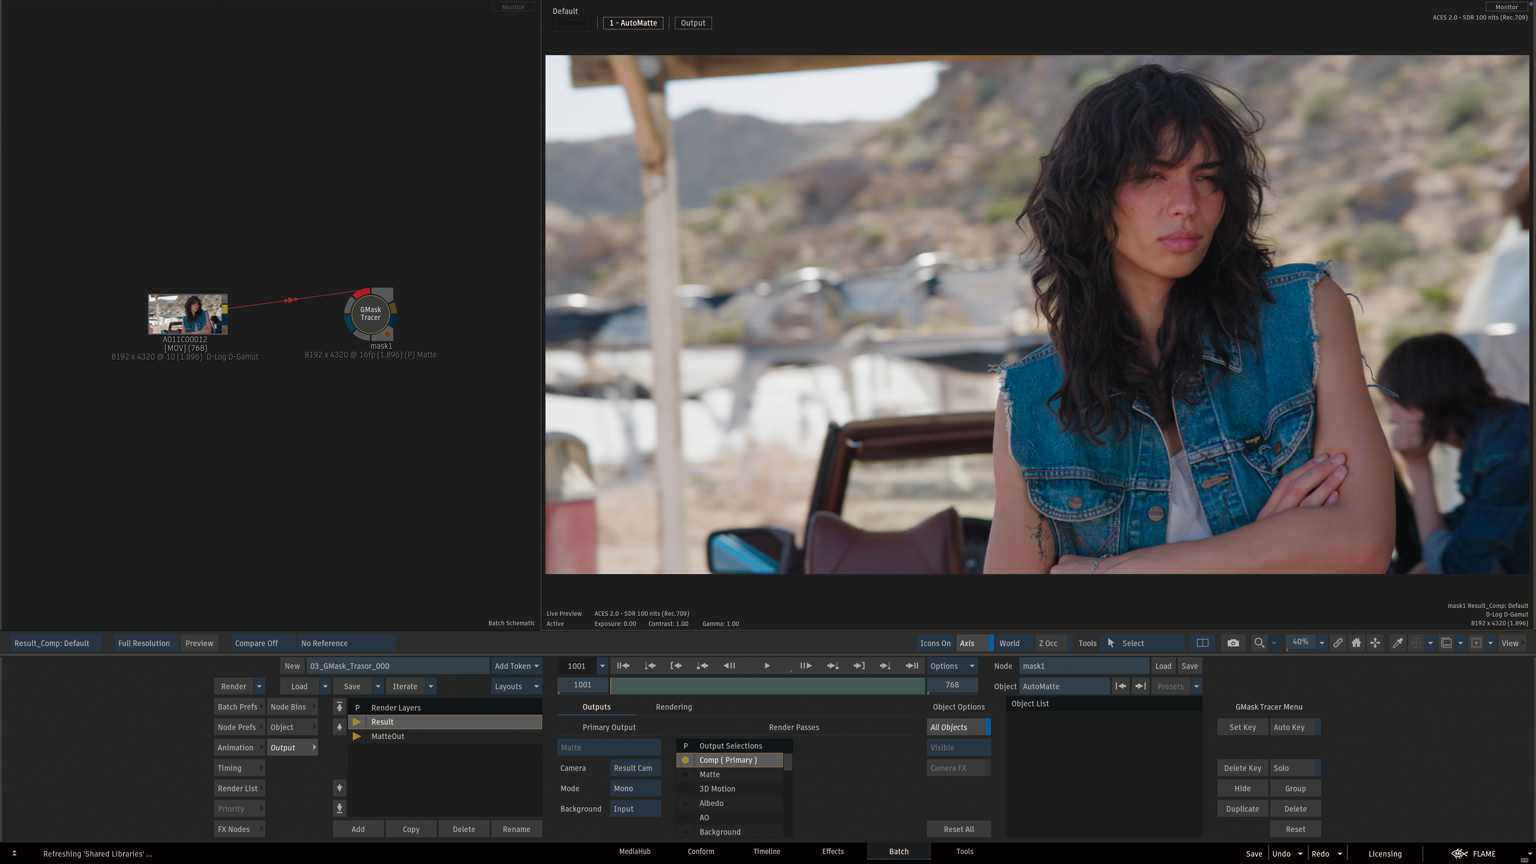Toggle the Axis icon display button
1536x864 pixels.
[967, 643]
